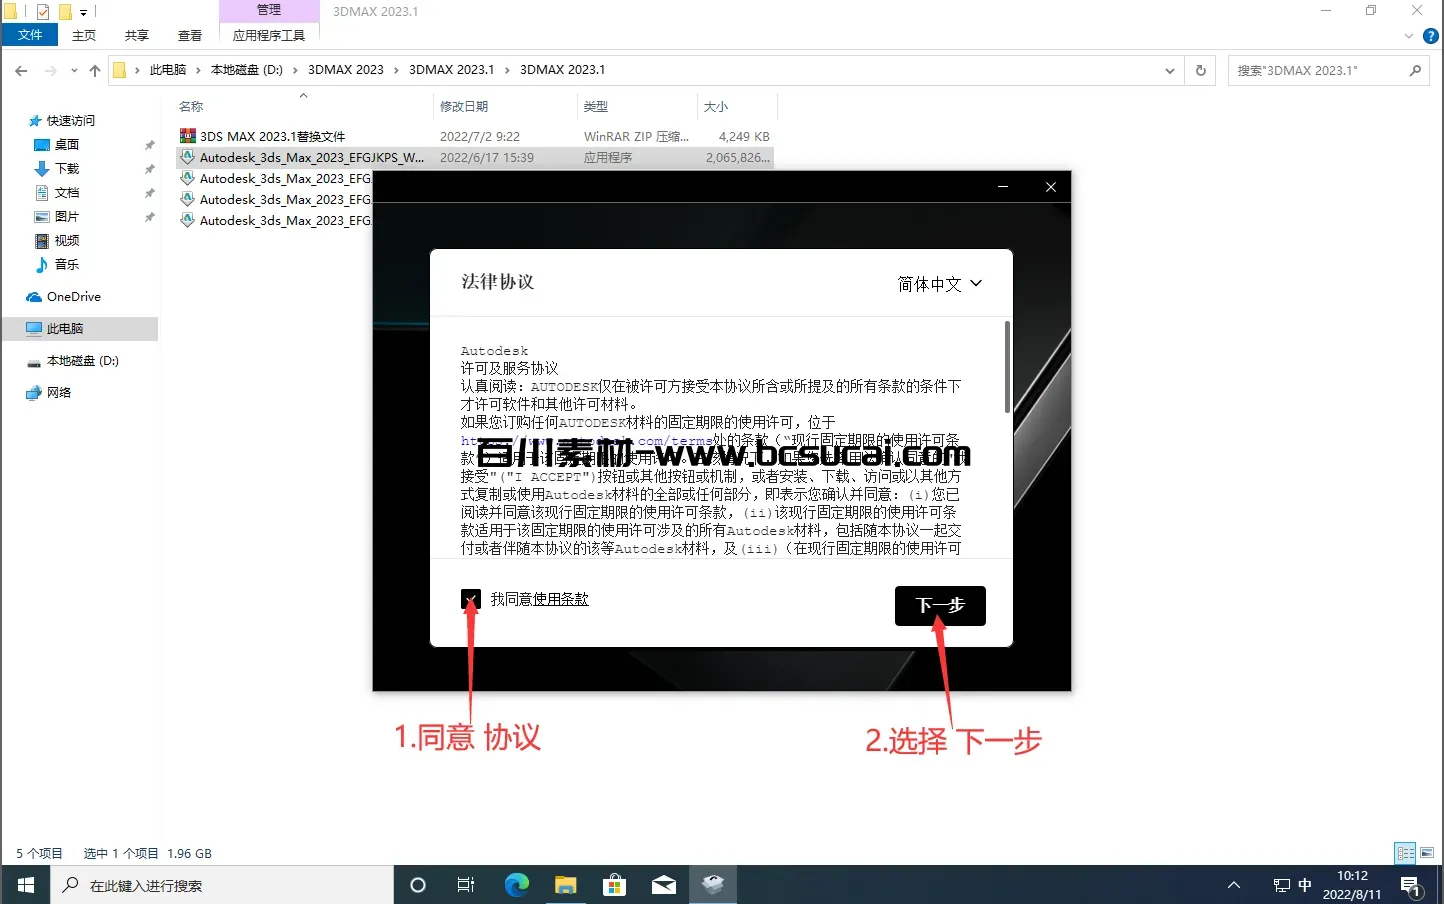The height and width of the screenshot is (904, 1444).
Task: Select Autodesk_3ds_Max_2023_EFGJKPS_W... application file
Action: [x=474, y=157]
